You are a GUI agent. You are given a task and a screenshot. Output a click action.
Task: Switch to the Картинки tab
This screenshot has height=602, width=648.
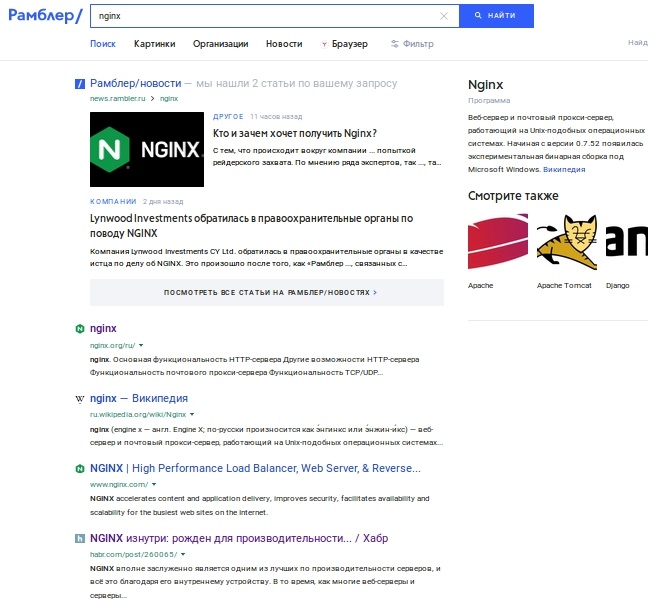click(x=155, y=44)
